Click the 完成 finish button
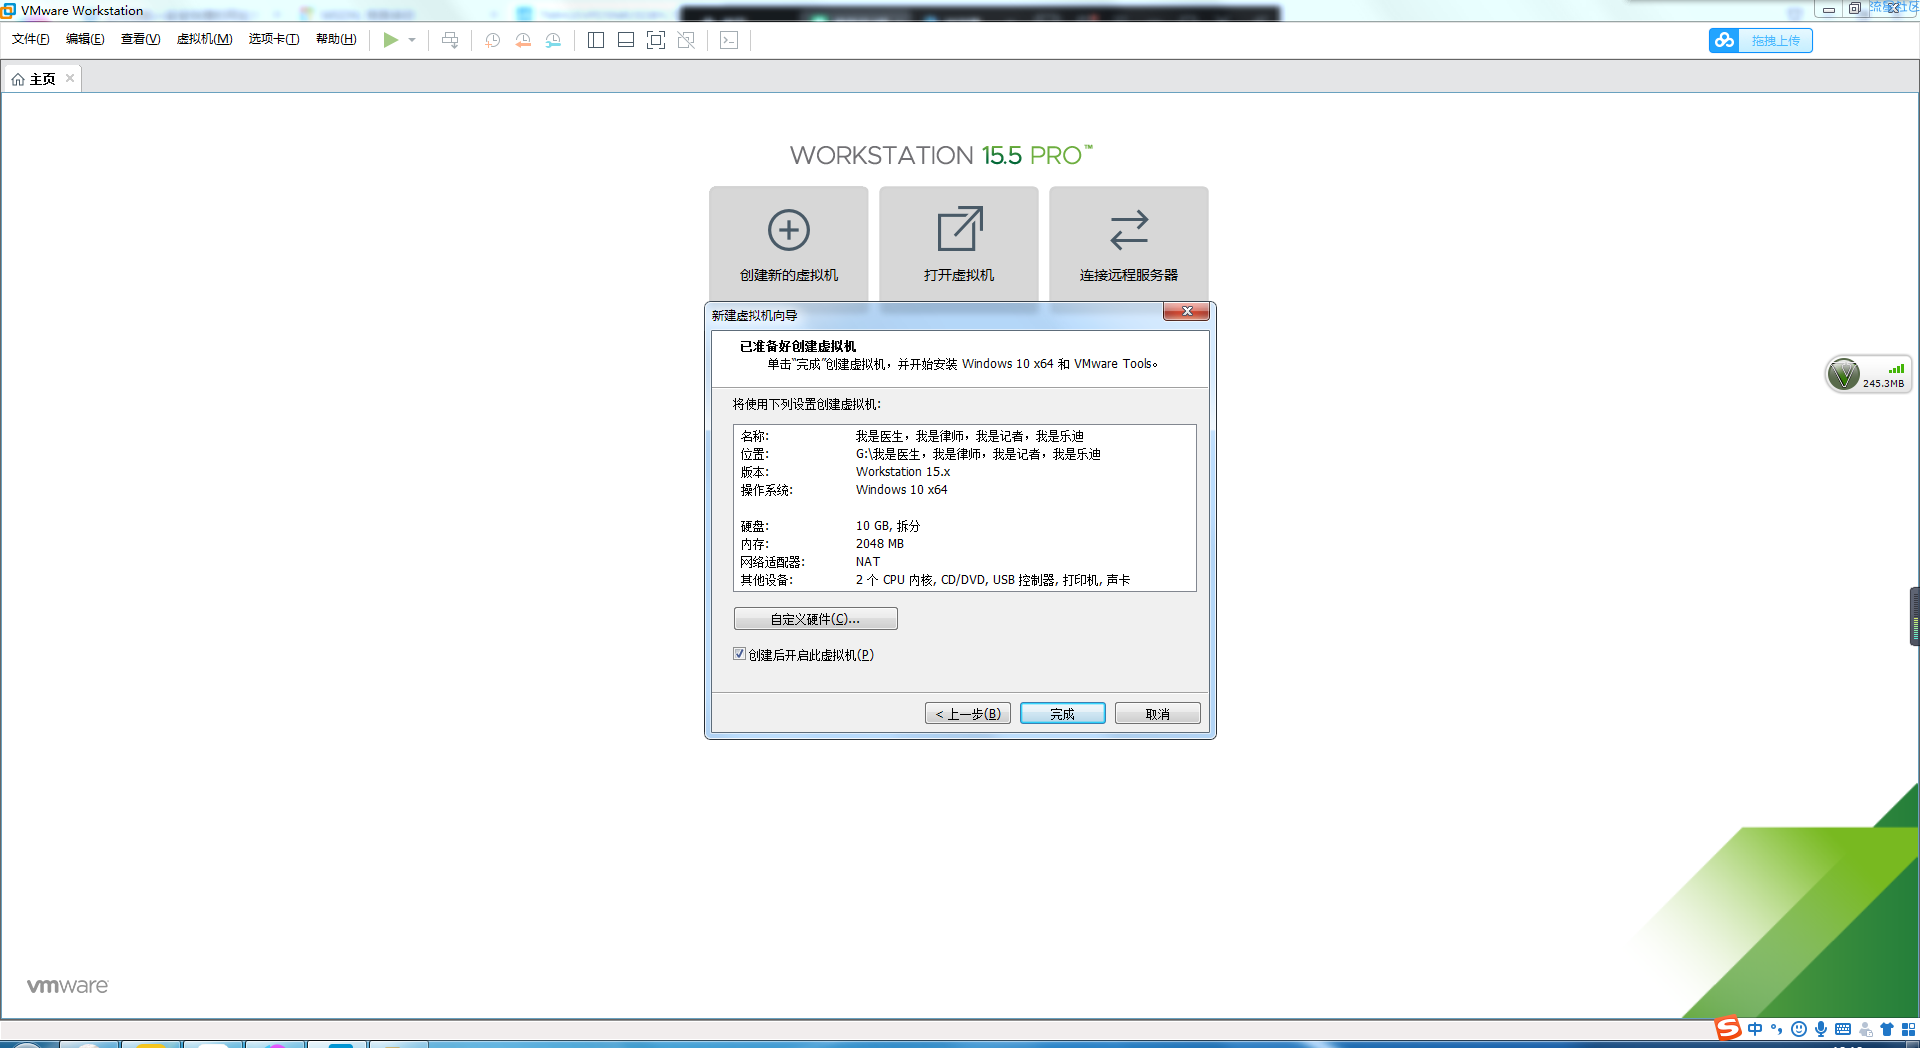The height and width of the screenshot is (1048, 1920). click(1063, 714)
